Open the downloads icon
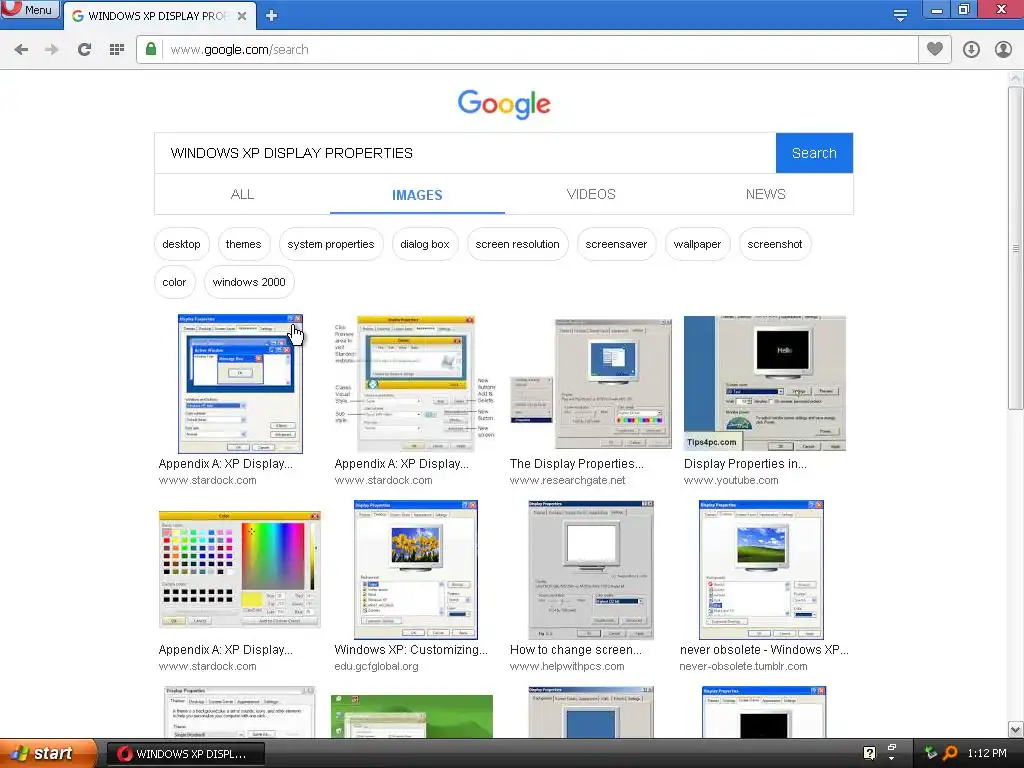Image resolution: width=1024 pixels, height=768 pixels. click(x=971, y=50)
